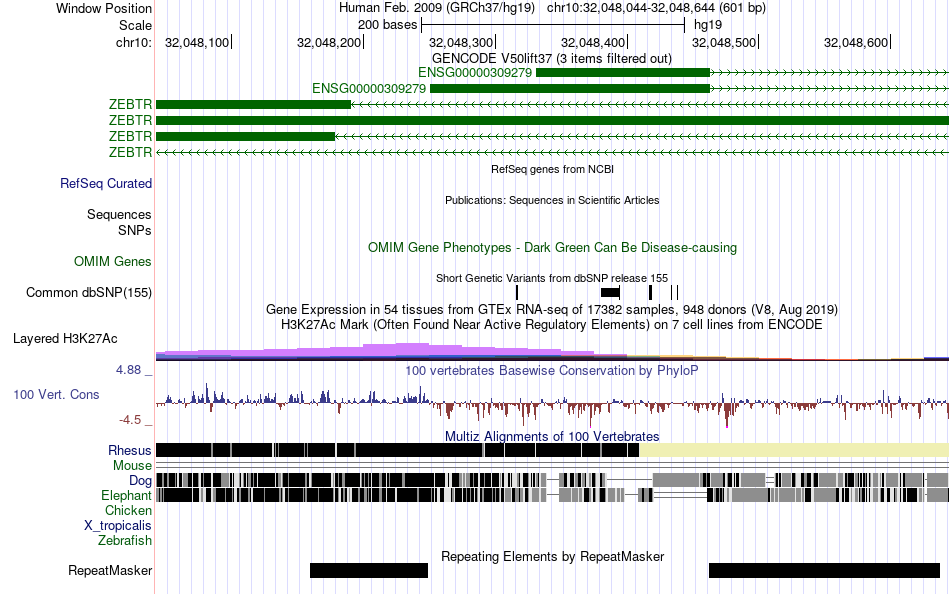Click the 32,048,500 ruler coordinate
This screenshot has height=594, width=950.
724,42
